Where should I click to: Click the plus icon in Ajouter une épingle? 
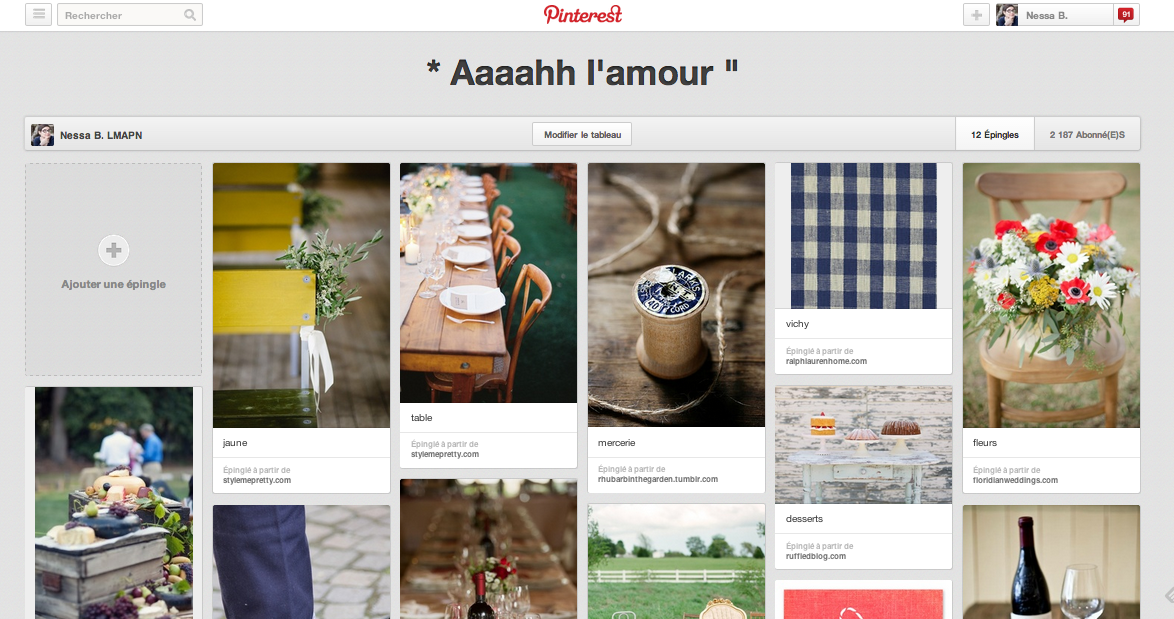pyautogui.click(x=114, y=250)
